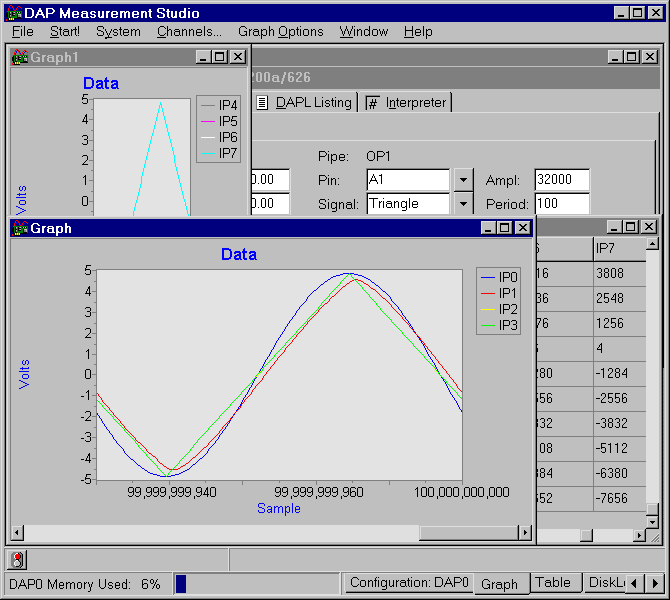This screenshot has width=670, height=600.
Task: Click the Graph1 window title icon
Action: tap(19, 57)
